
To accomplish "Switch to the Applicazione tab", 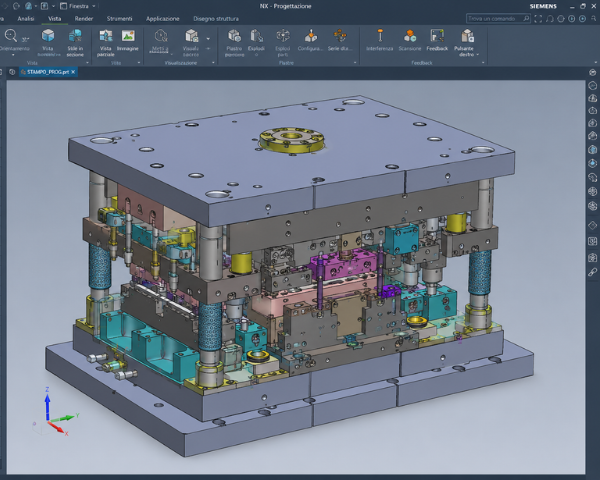I will pos(163,19).
